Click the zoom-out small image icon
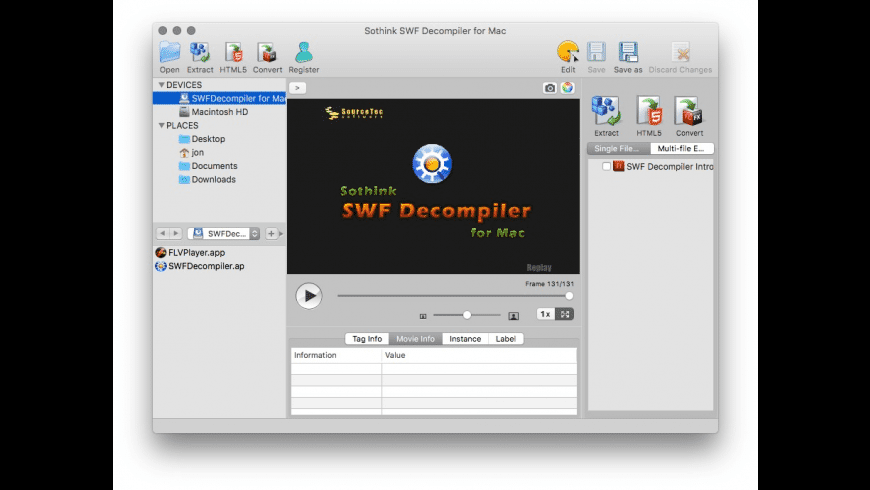870x490 pixels. [423, 316]
